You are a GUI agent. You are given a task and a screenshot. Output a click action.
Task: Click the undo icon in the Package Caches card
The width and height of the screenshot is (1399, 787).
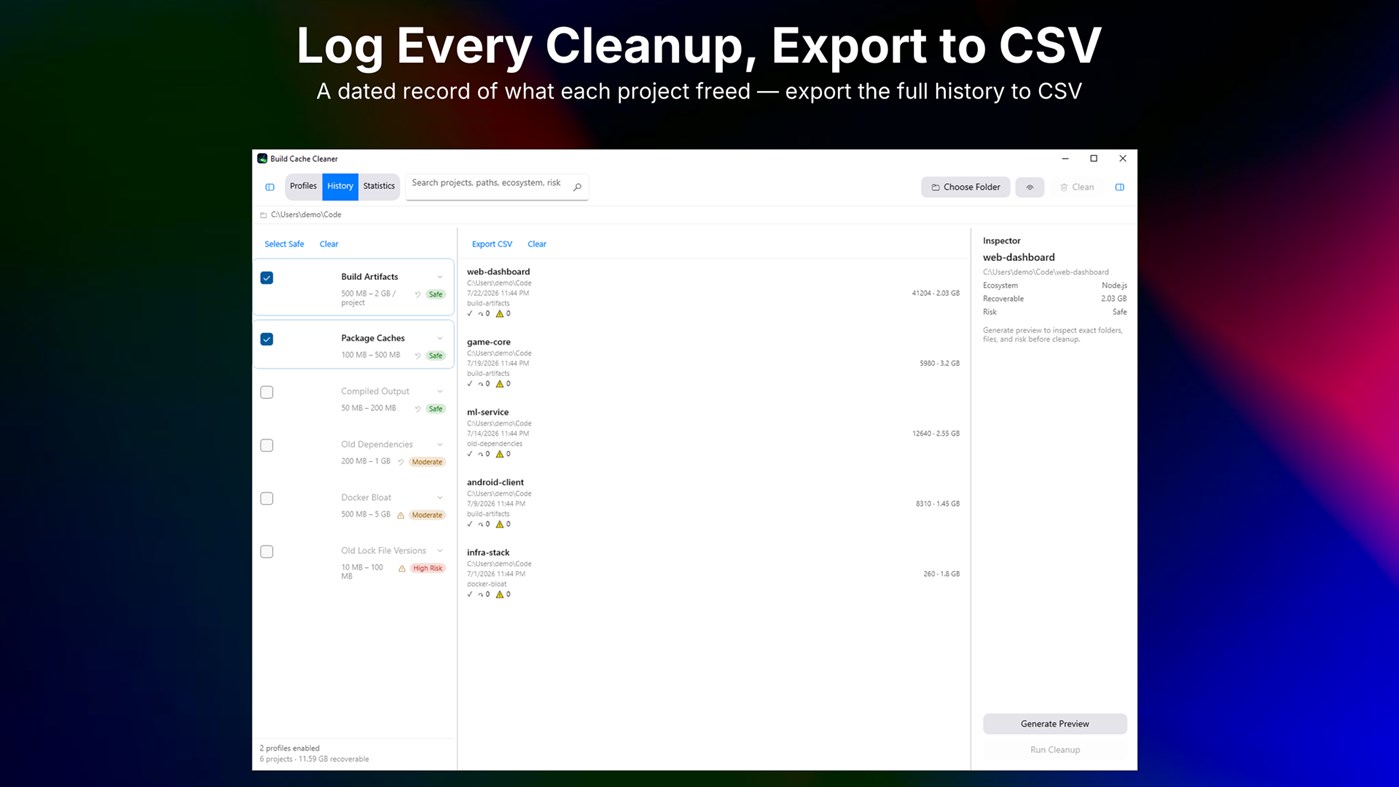click(x=418, y=356)
